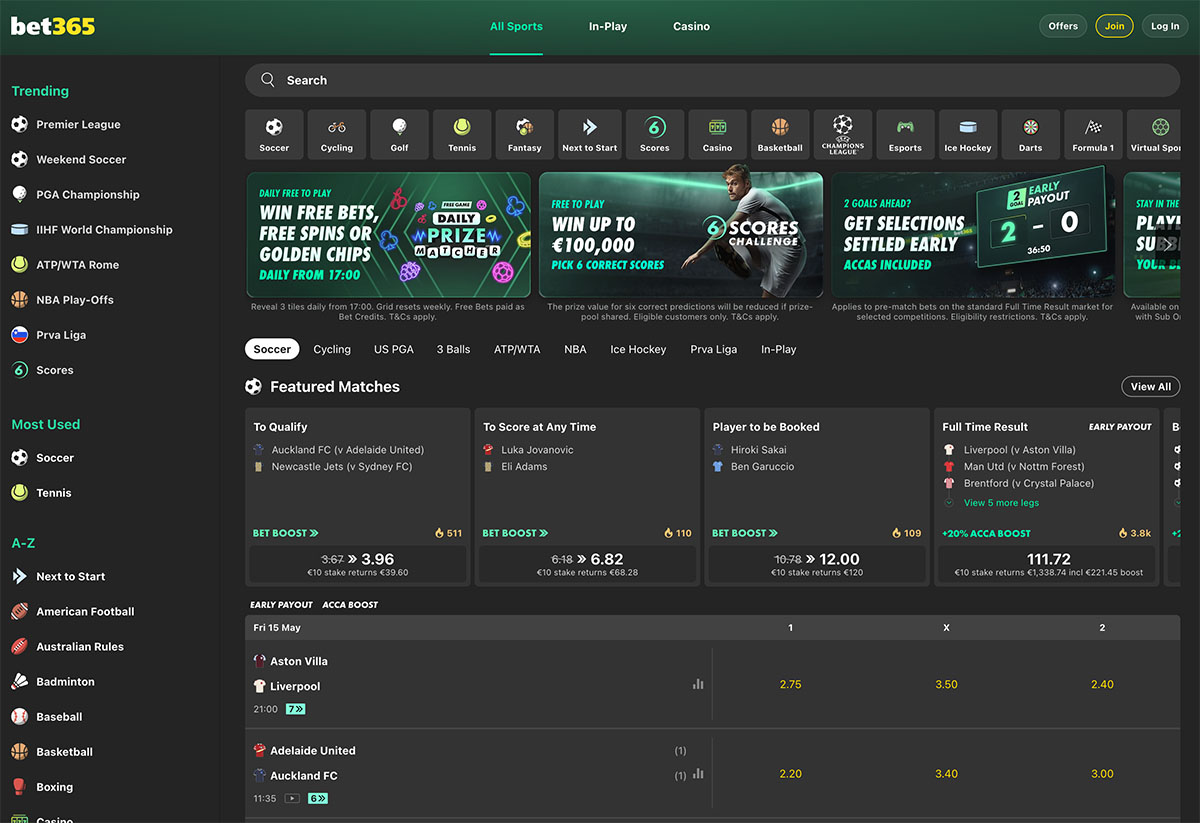
Task: Select the Soccer filter pill
Action: 272,349
